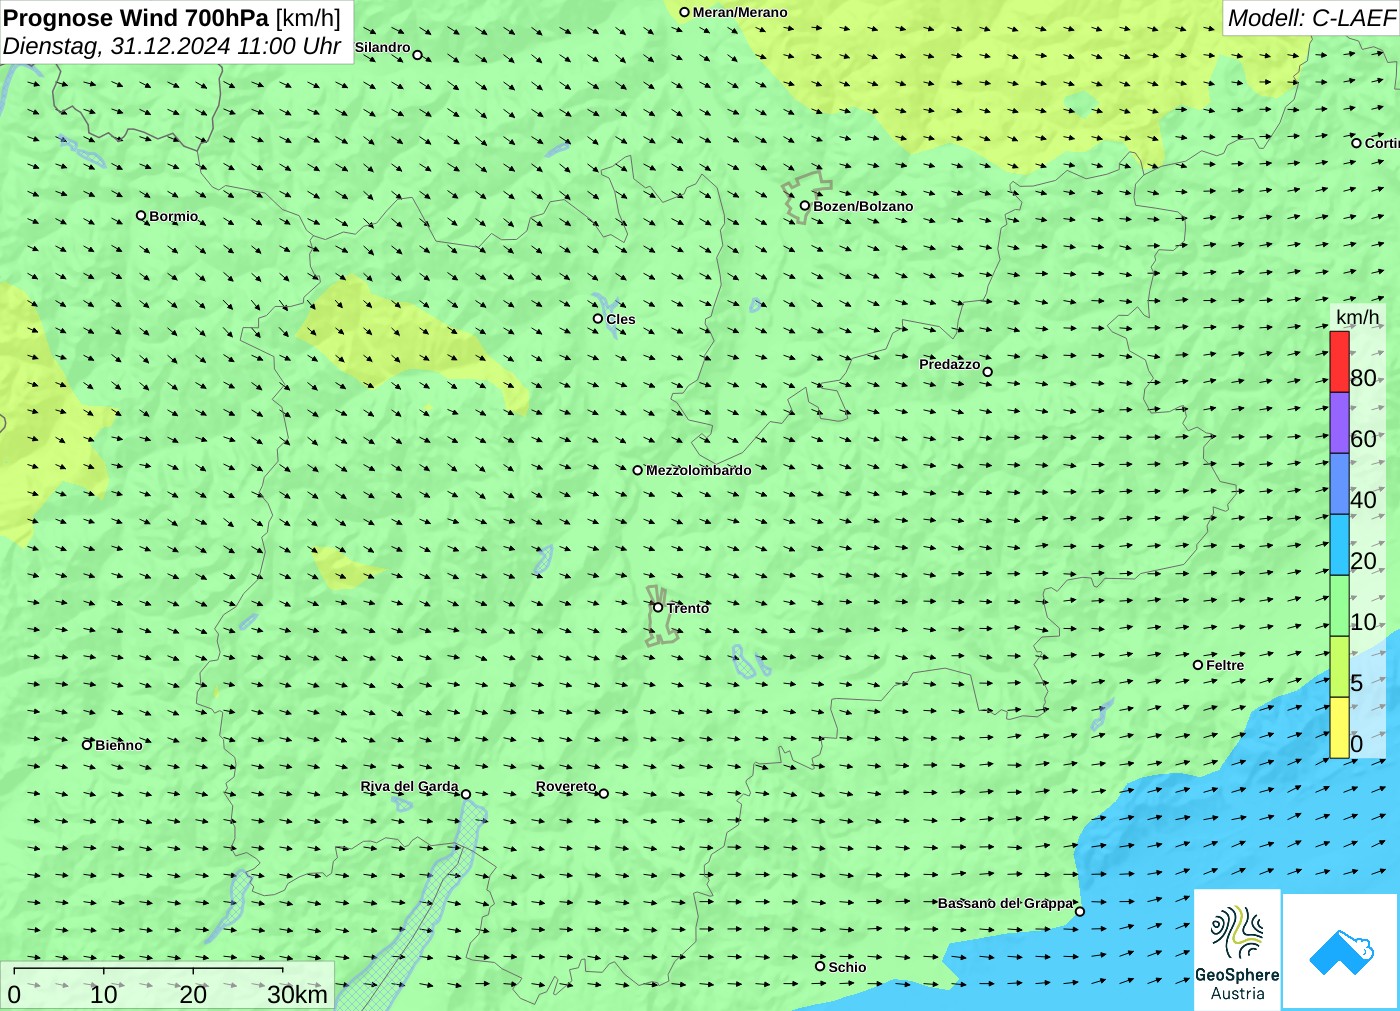Click the 'Riva del Garda' label
Image resolution: width=1400 pixels, height=1011 pixels.
(x=409, y=786)
